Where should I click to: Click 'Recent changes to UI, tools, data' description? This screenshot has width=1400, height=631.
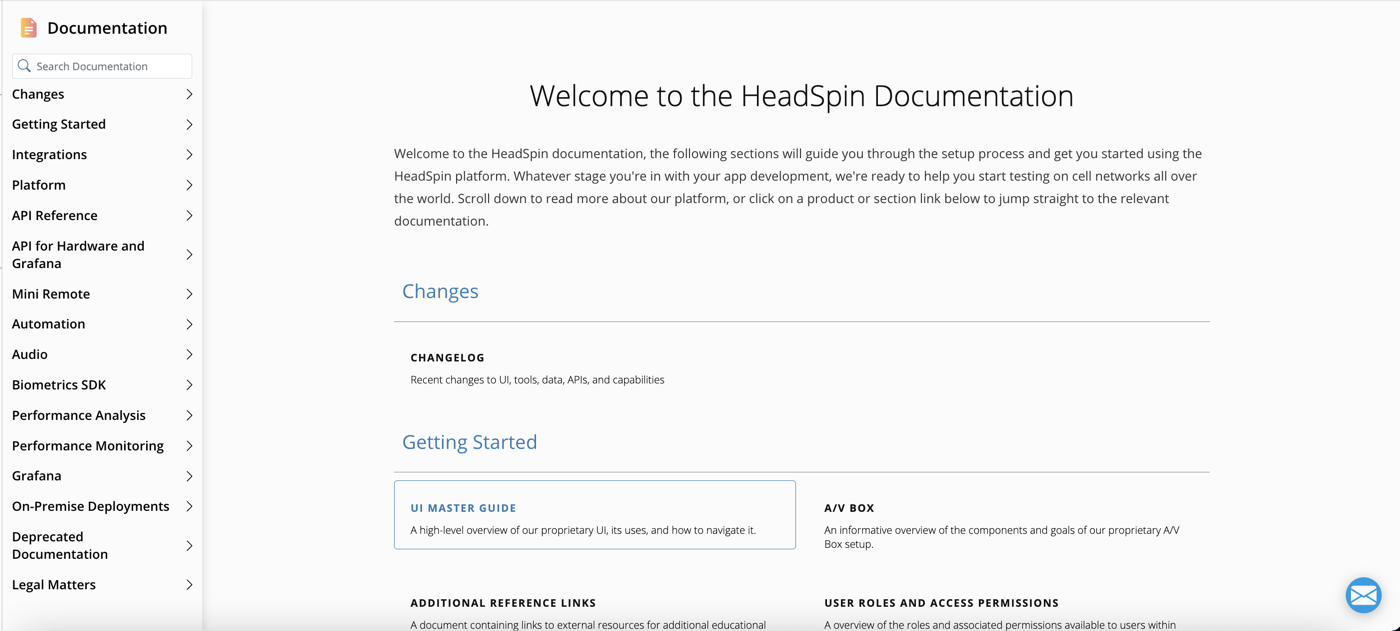537,380
